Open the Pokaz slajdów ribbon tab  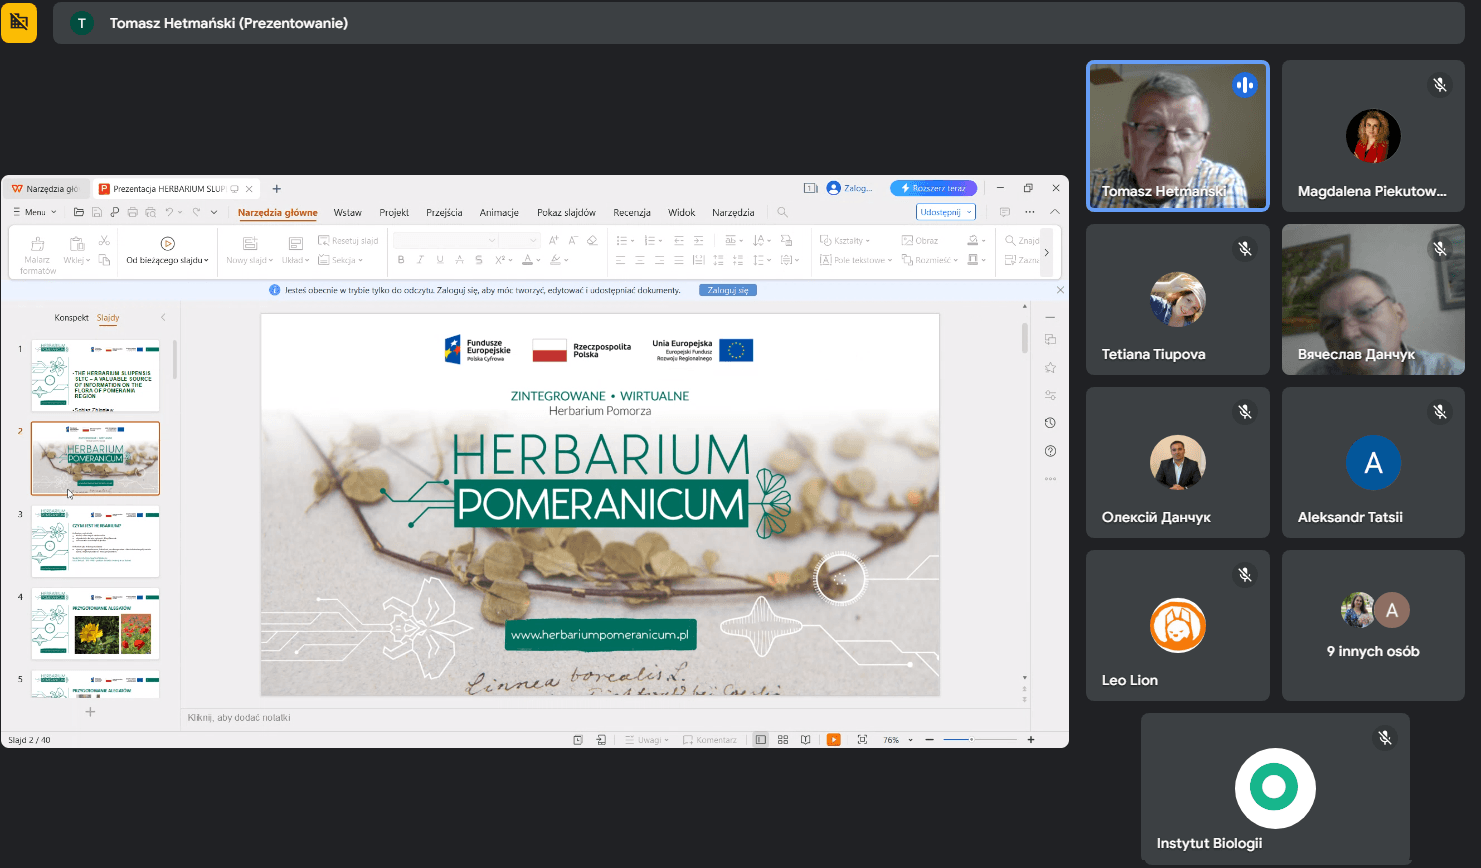pos(566,212)
